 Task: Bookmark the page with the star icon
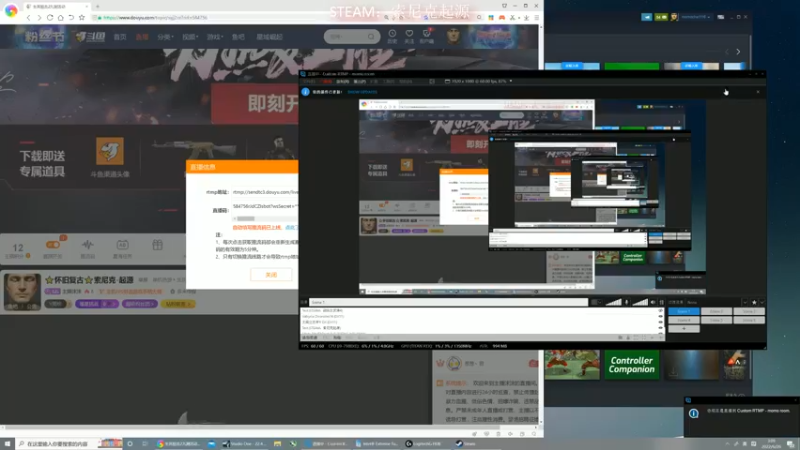[x=82, y=17]
